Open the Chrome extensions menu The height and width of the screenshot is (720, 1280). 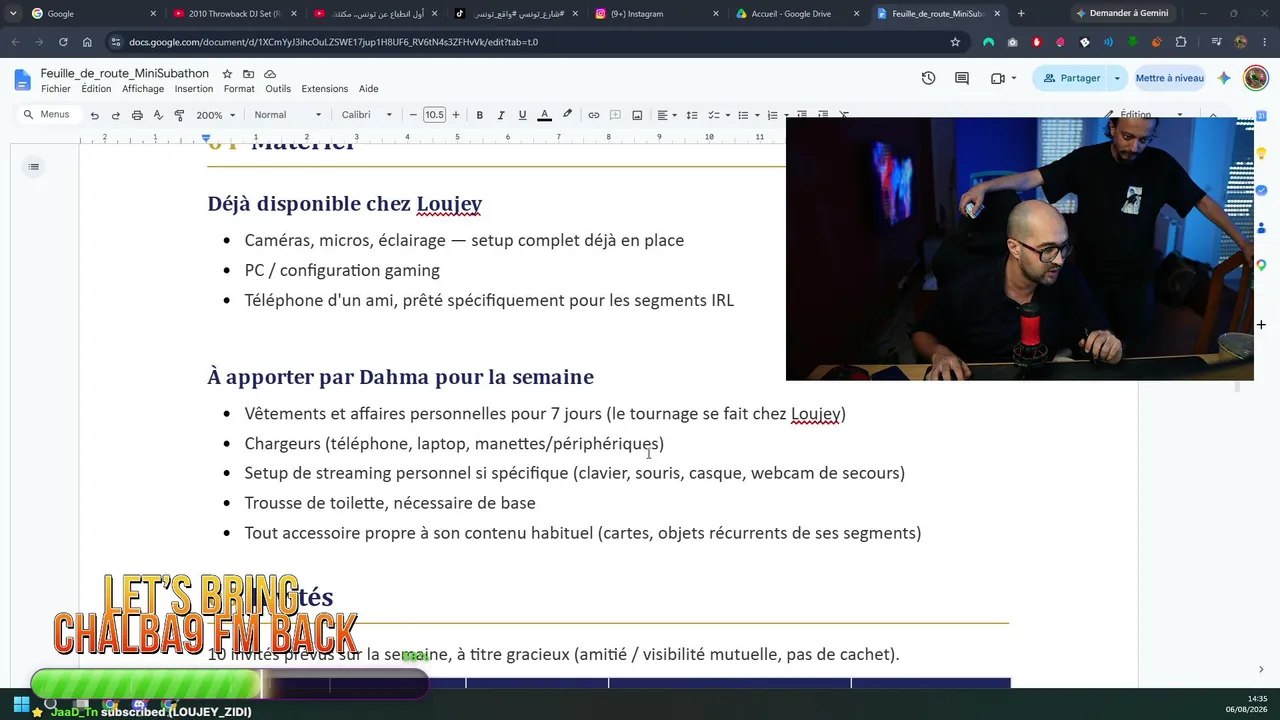[1181, 42]
